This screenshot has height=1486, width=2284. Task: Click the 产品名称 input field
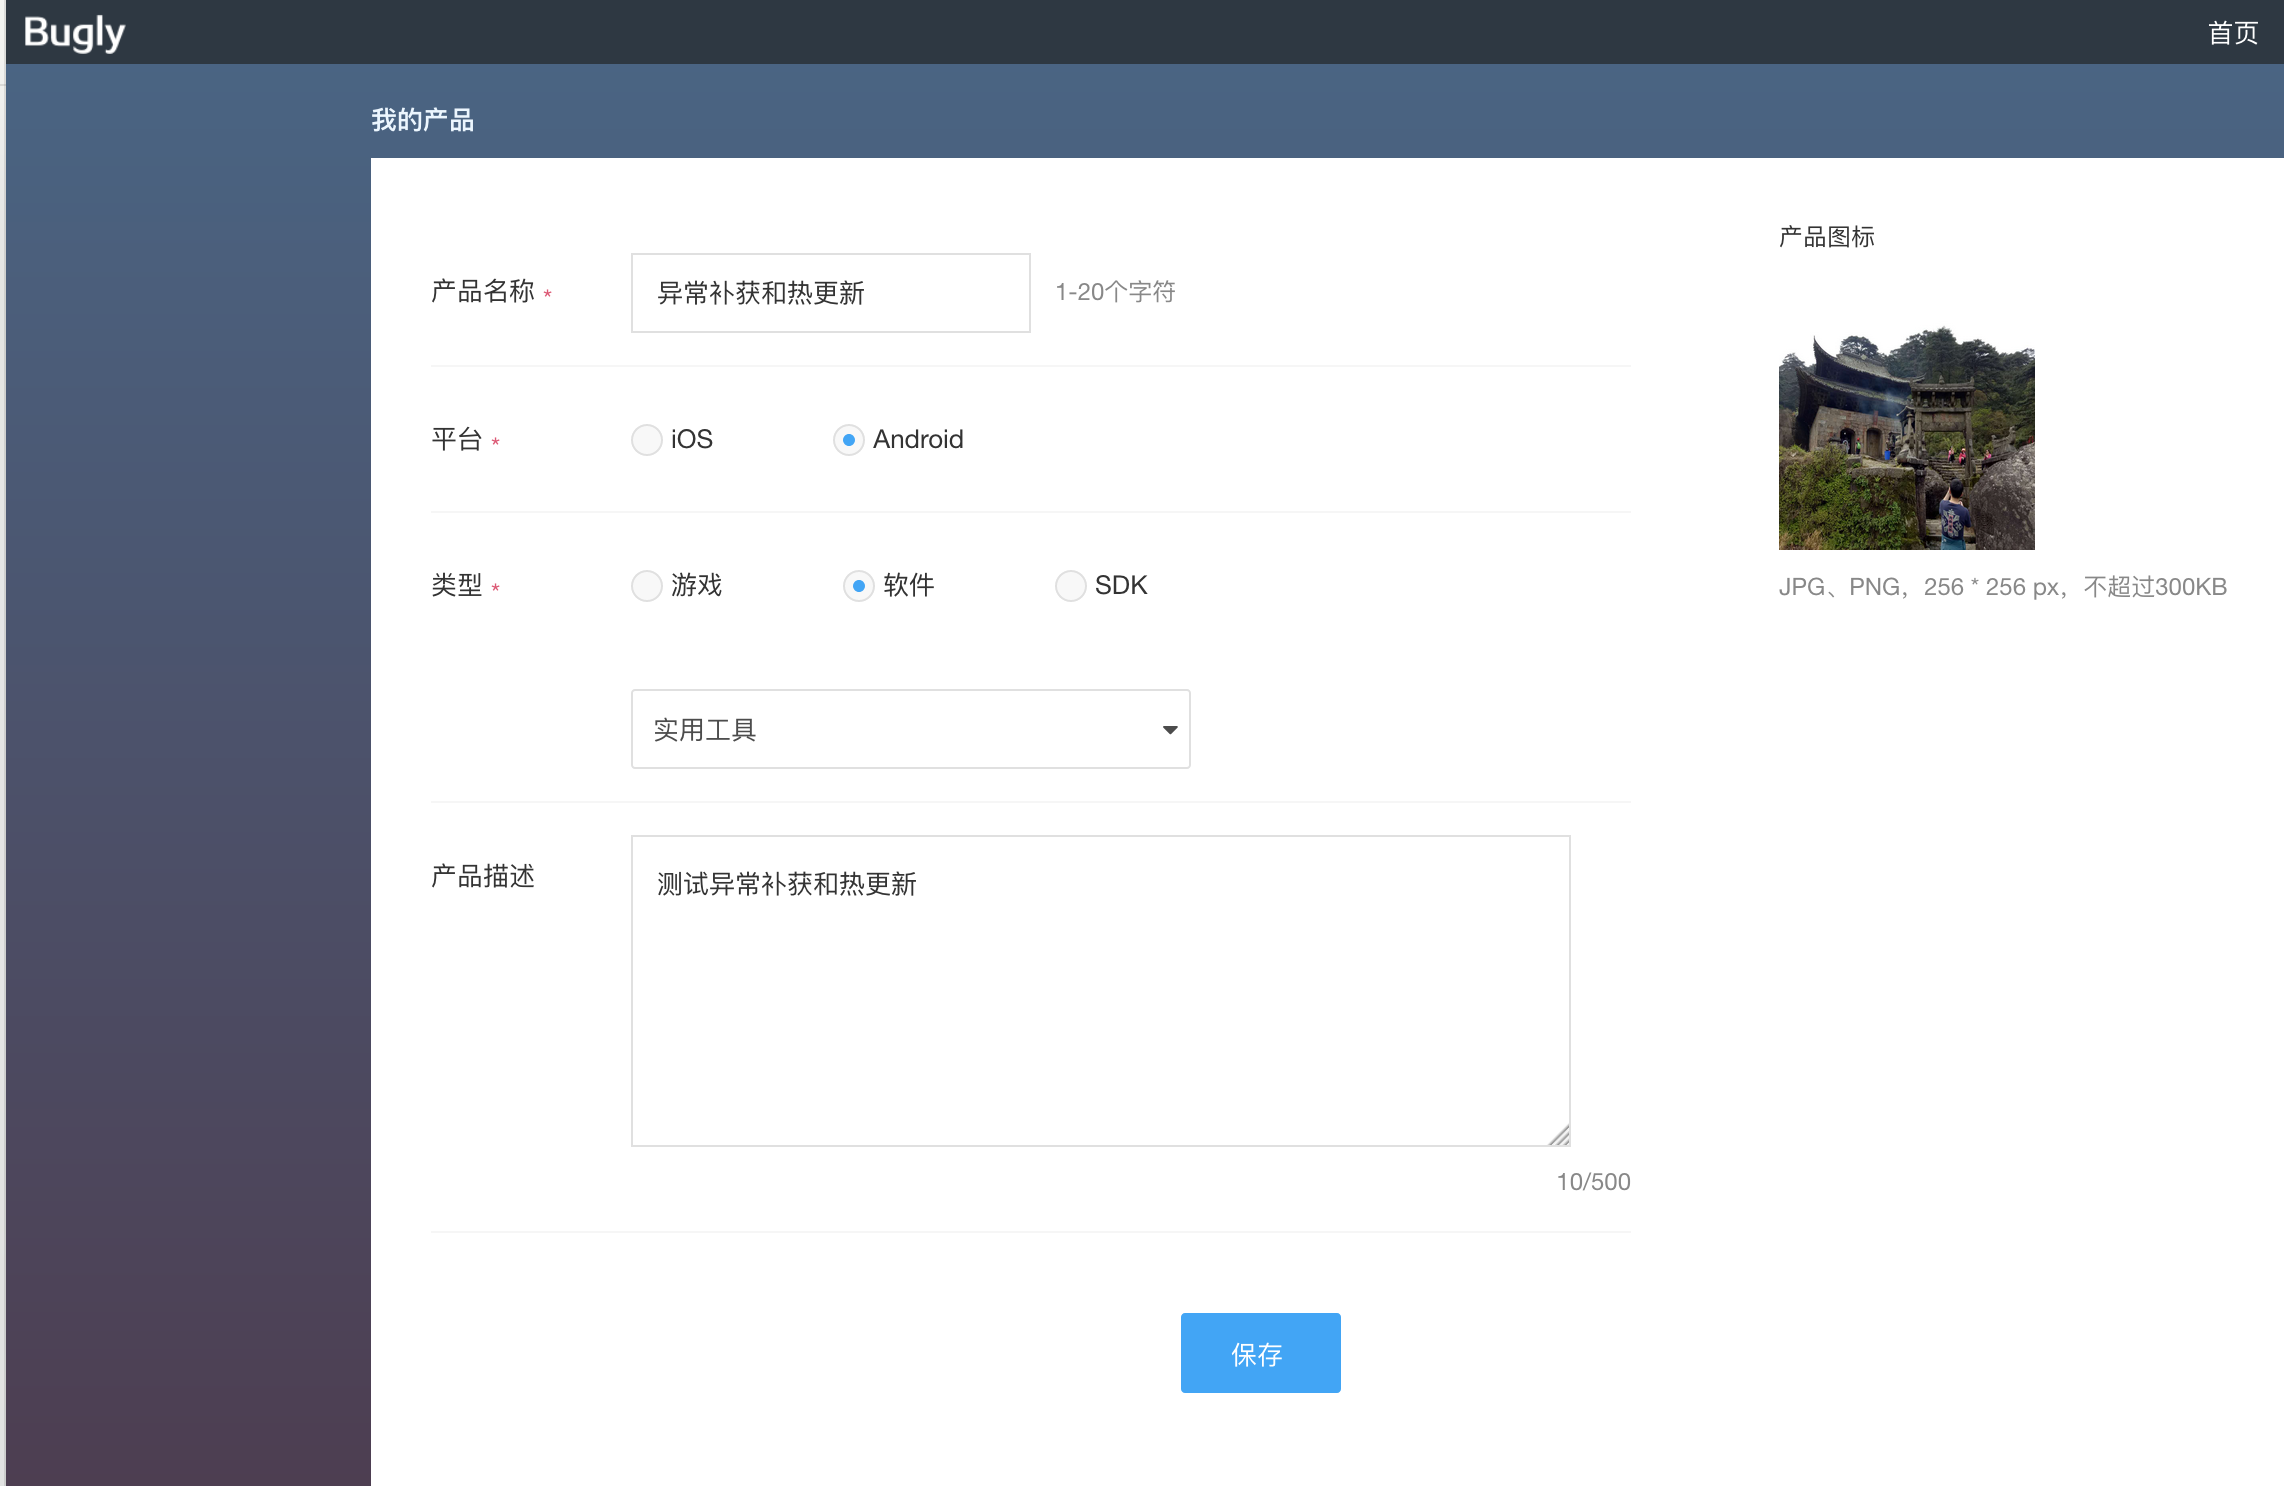pos(830,293)
